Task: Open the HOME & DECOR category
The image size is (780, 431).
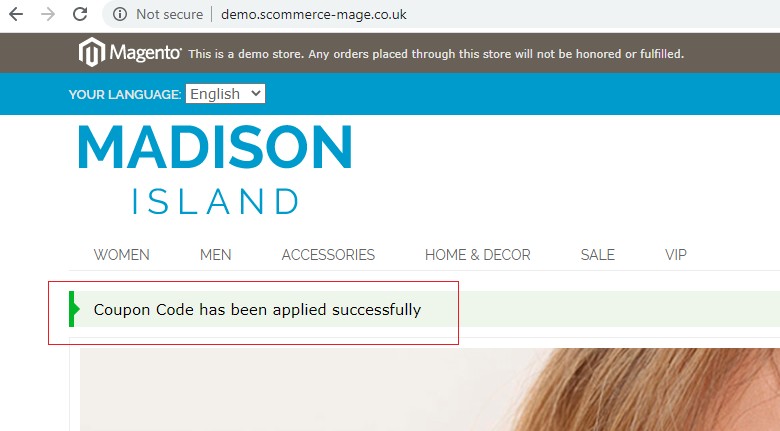Action: (478, 255)
